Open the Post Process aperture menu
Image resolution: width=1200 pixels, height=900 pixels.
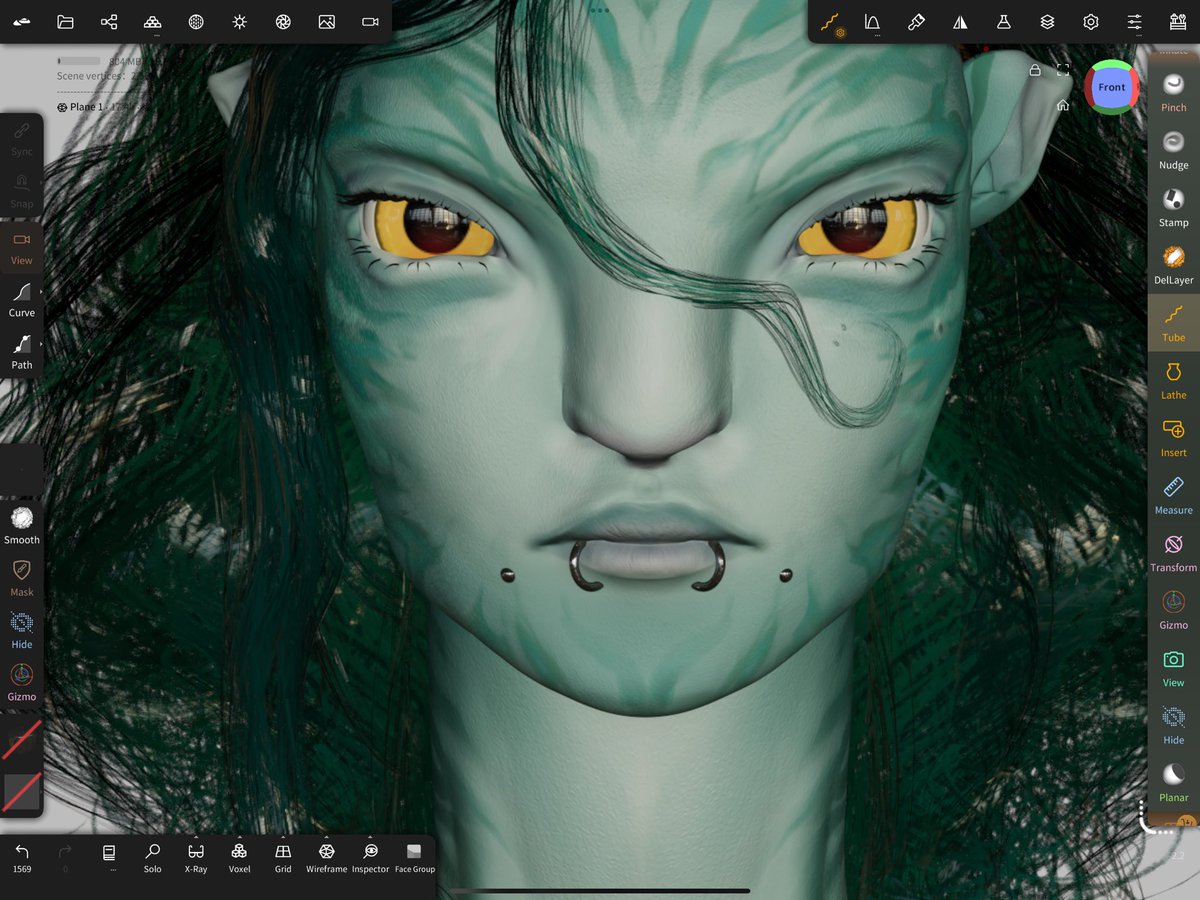click(283, 21)
